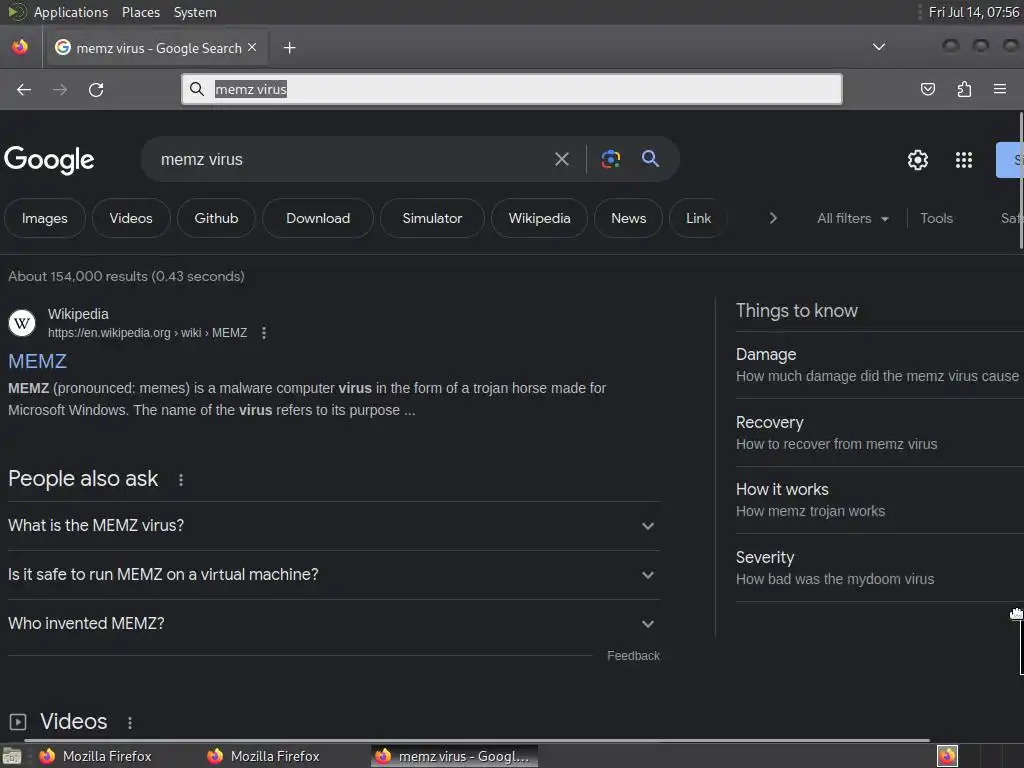The height and width of the screenshot is (768, 1024).
Task: Click the page horizontal scrollbar
Action: pyautogui.click(x=477, y=741)
